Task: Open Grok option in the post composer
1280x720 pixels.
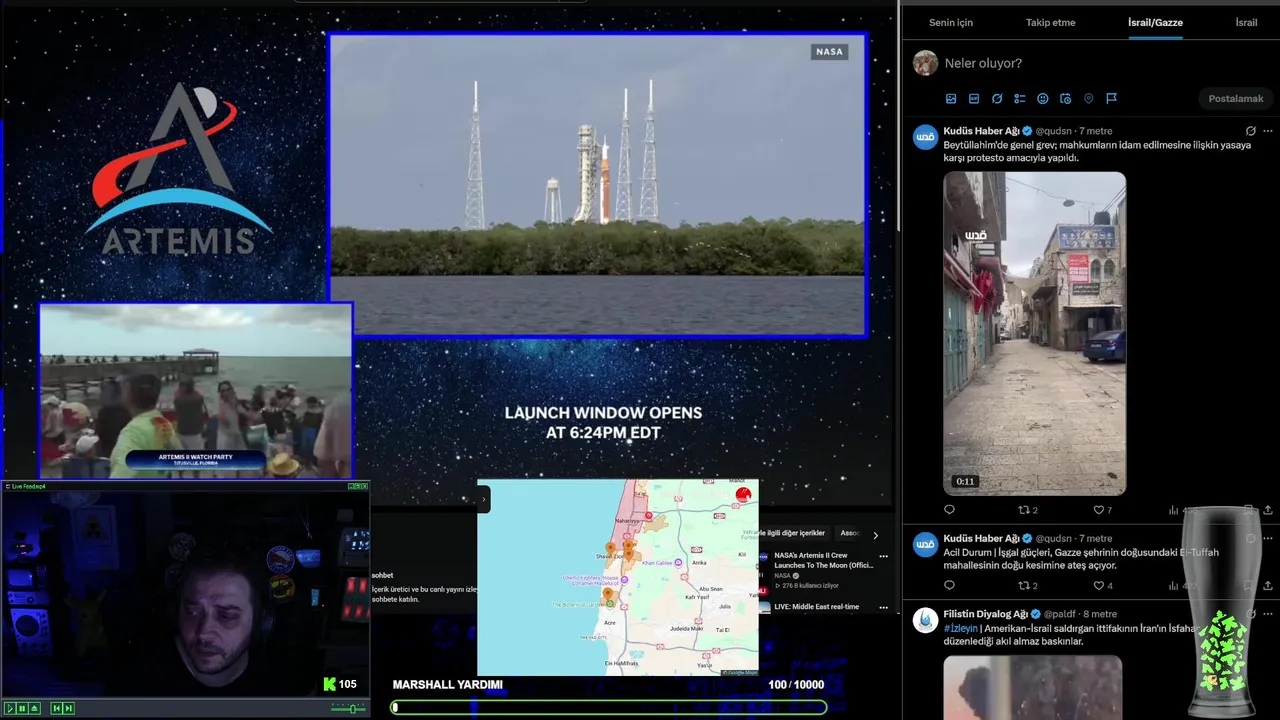Action: [x=997, y=99]
